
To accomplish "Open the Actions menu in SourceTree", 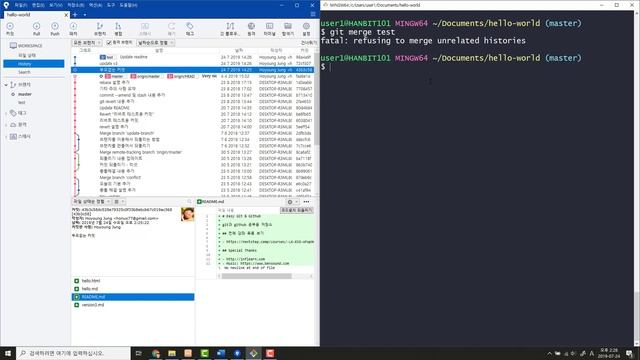I will (96, 5).
